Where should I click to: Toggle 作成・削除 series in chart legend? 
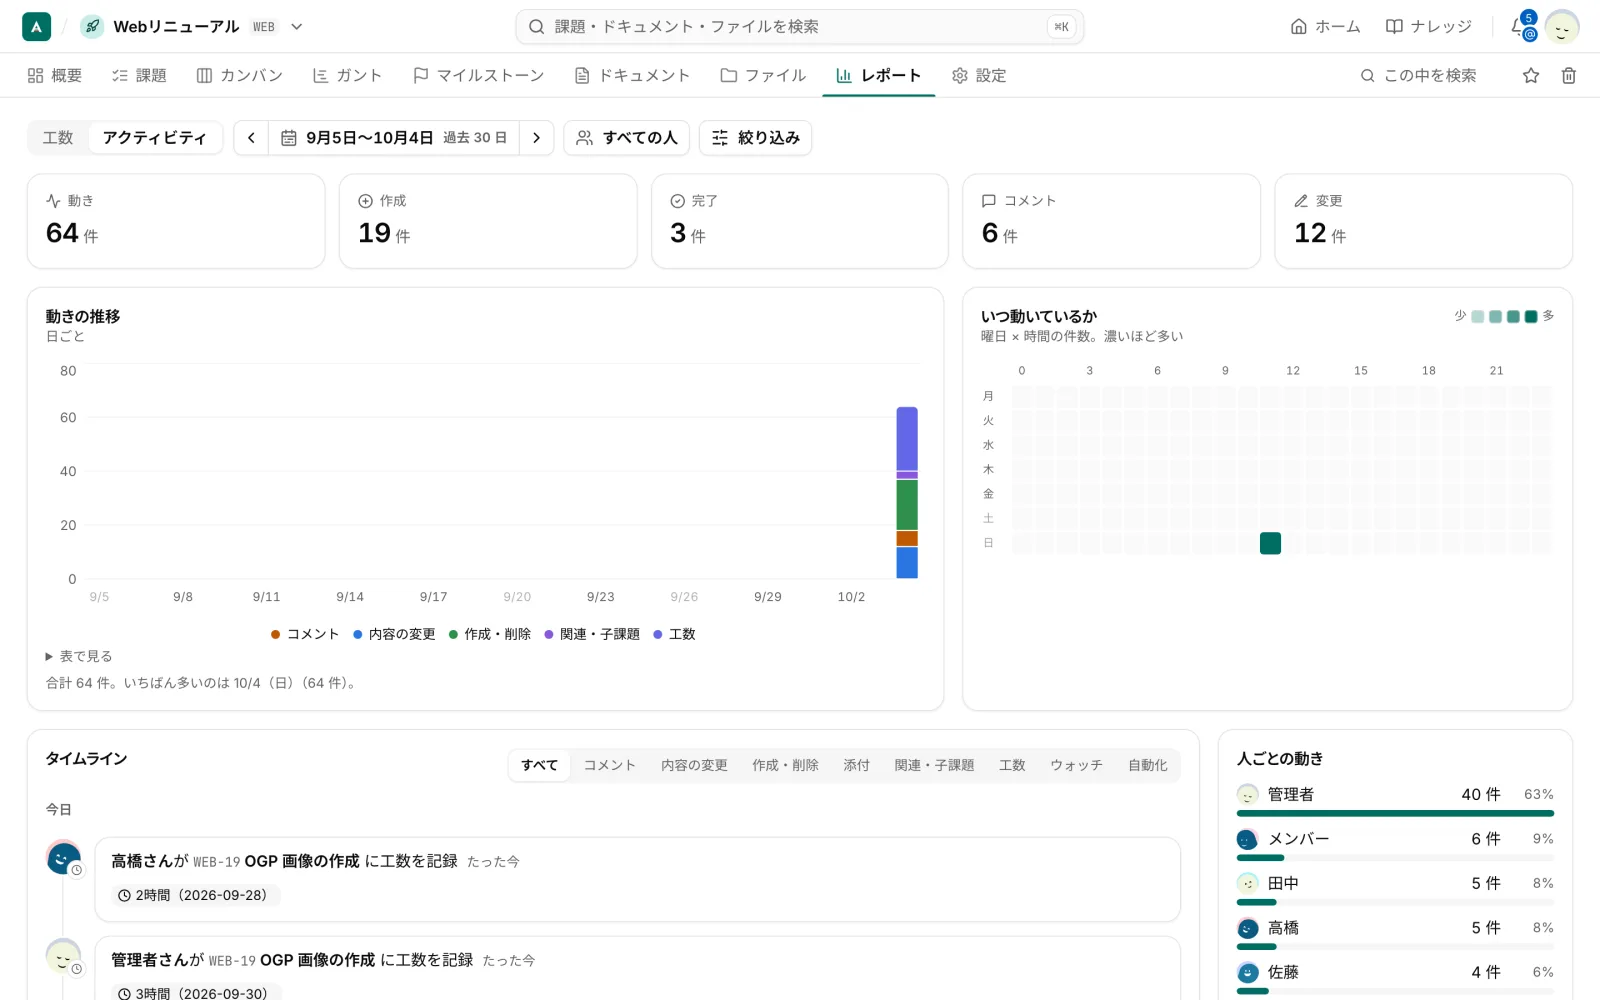pos(490,634)
